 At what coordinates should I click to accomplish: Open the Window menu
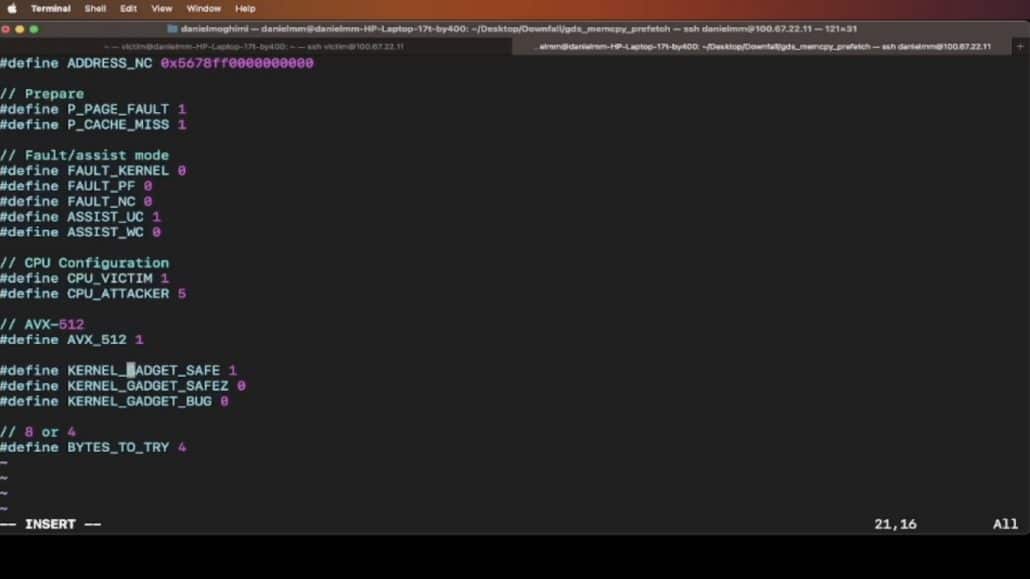click(x=204, y=9)
